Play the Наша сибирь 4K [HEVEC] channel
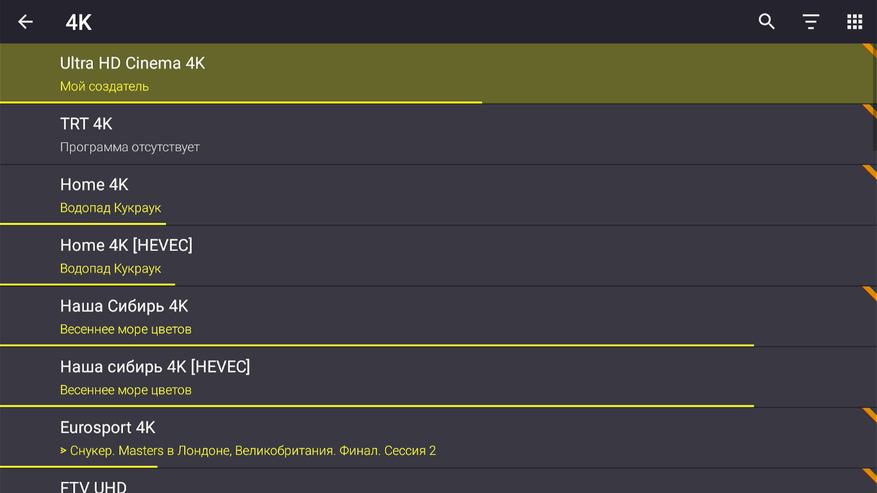 pyautogui.click(x=155, y=367)
